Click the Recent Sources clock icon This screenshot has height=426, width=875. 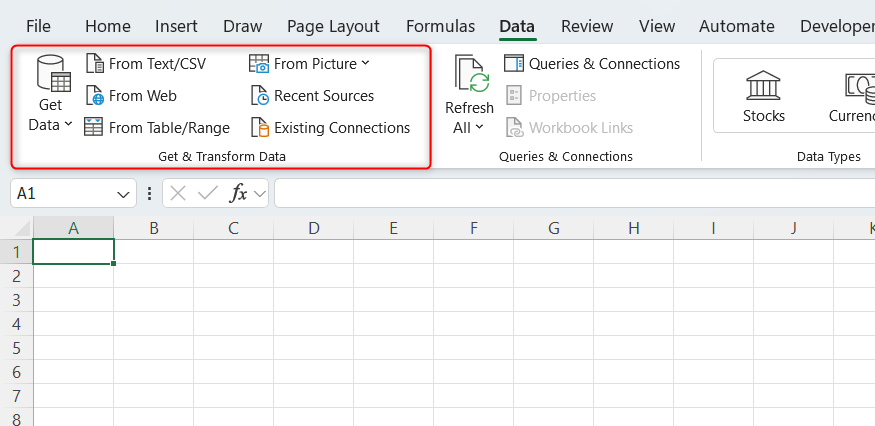coord(259,95)
